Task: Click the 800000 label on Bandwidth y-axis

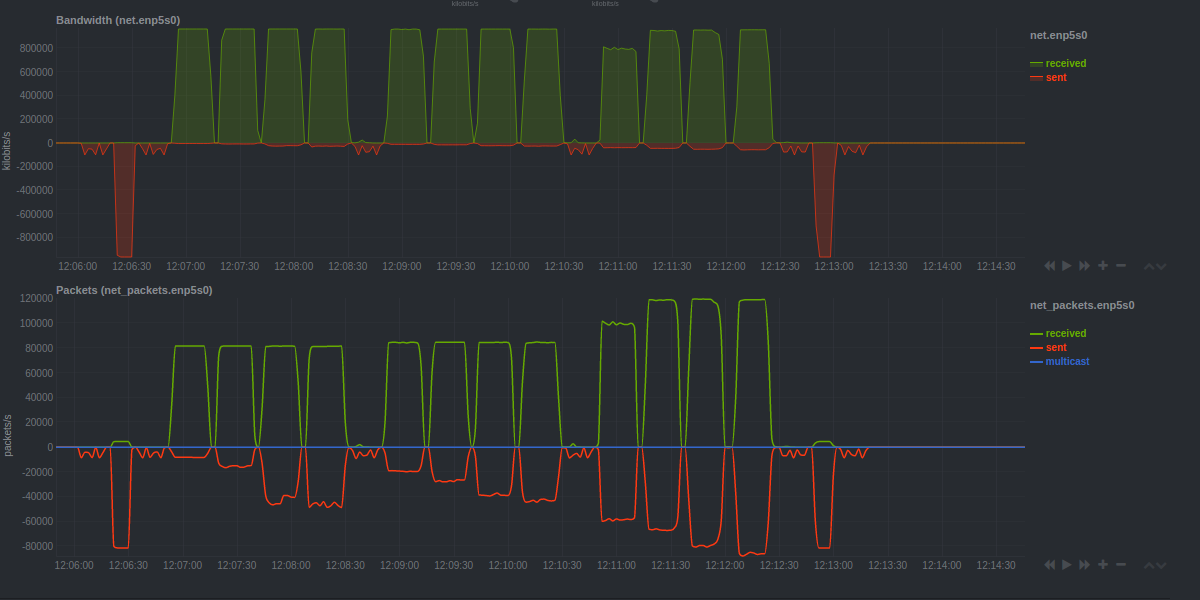Action: (36, 48)
